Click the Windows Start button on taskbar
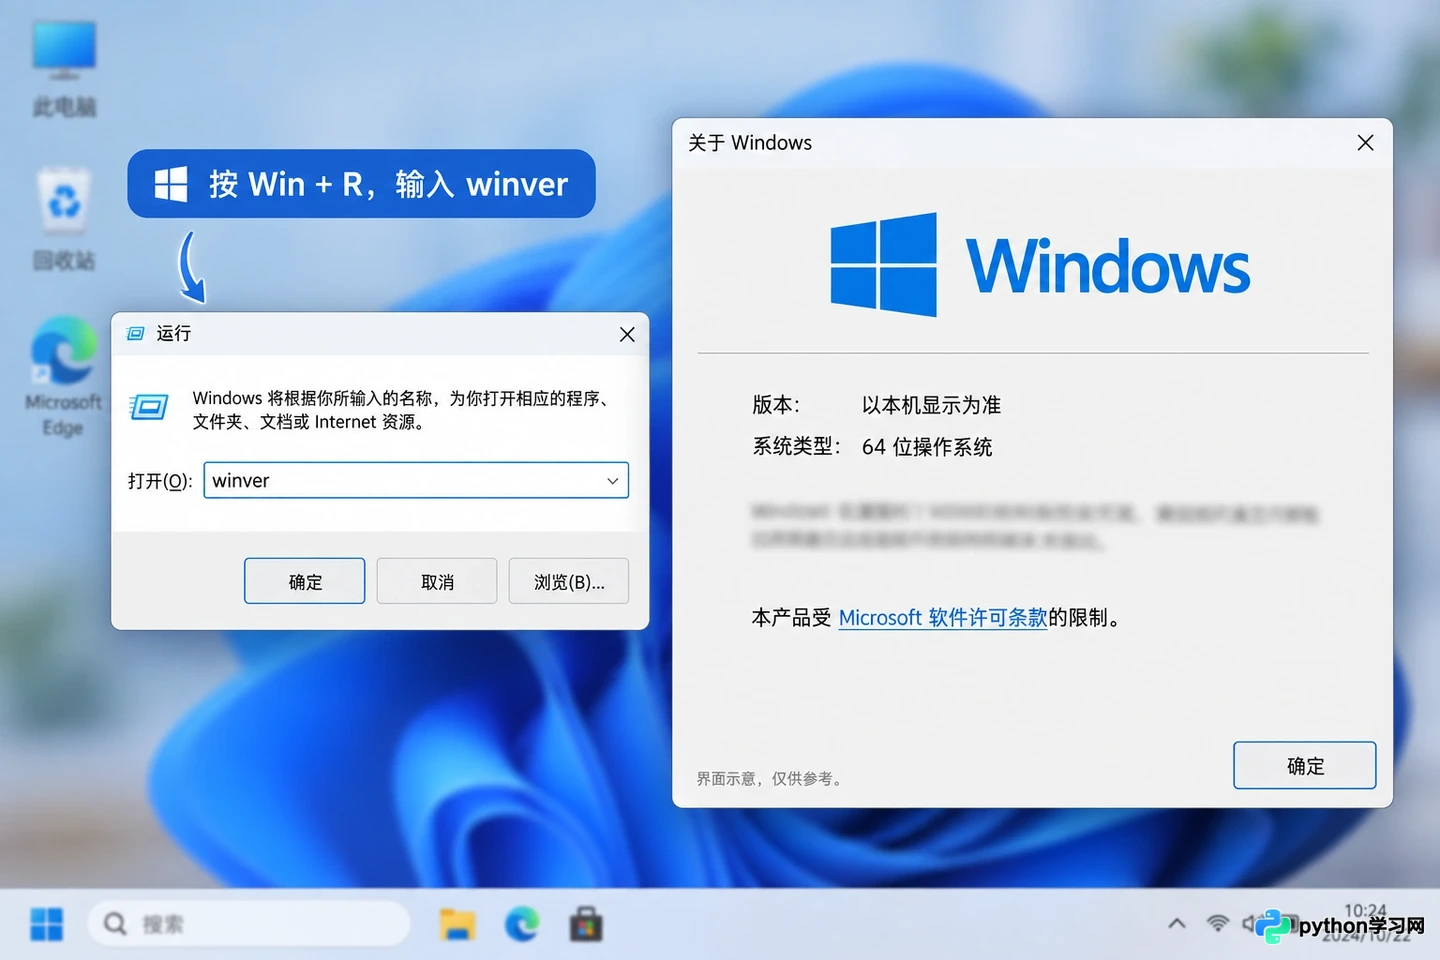1440x960 pixels. pos(46,924)
